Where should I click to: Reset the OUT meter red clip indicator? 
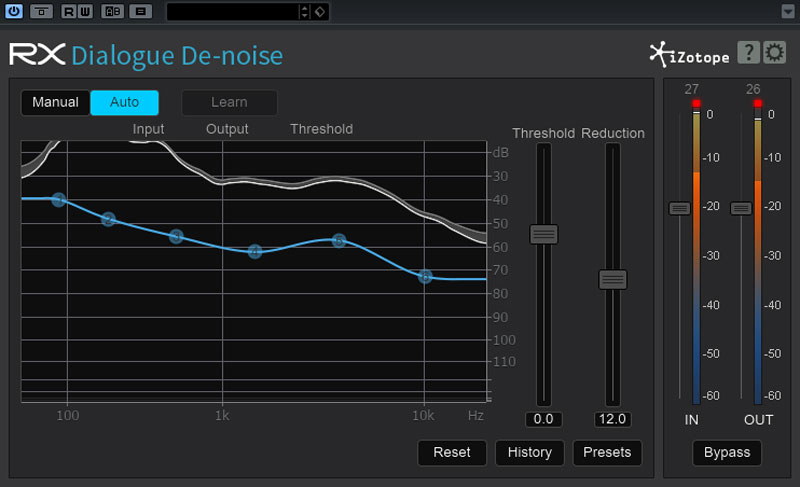pyautogui.click(x=758, y=104)
